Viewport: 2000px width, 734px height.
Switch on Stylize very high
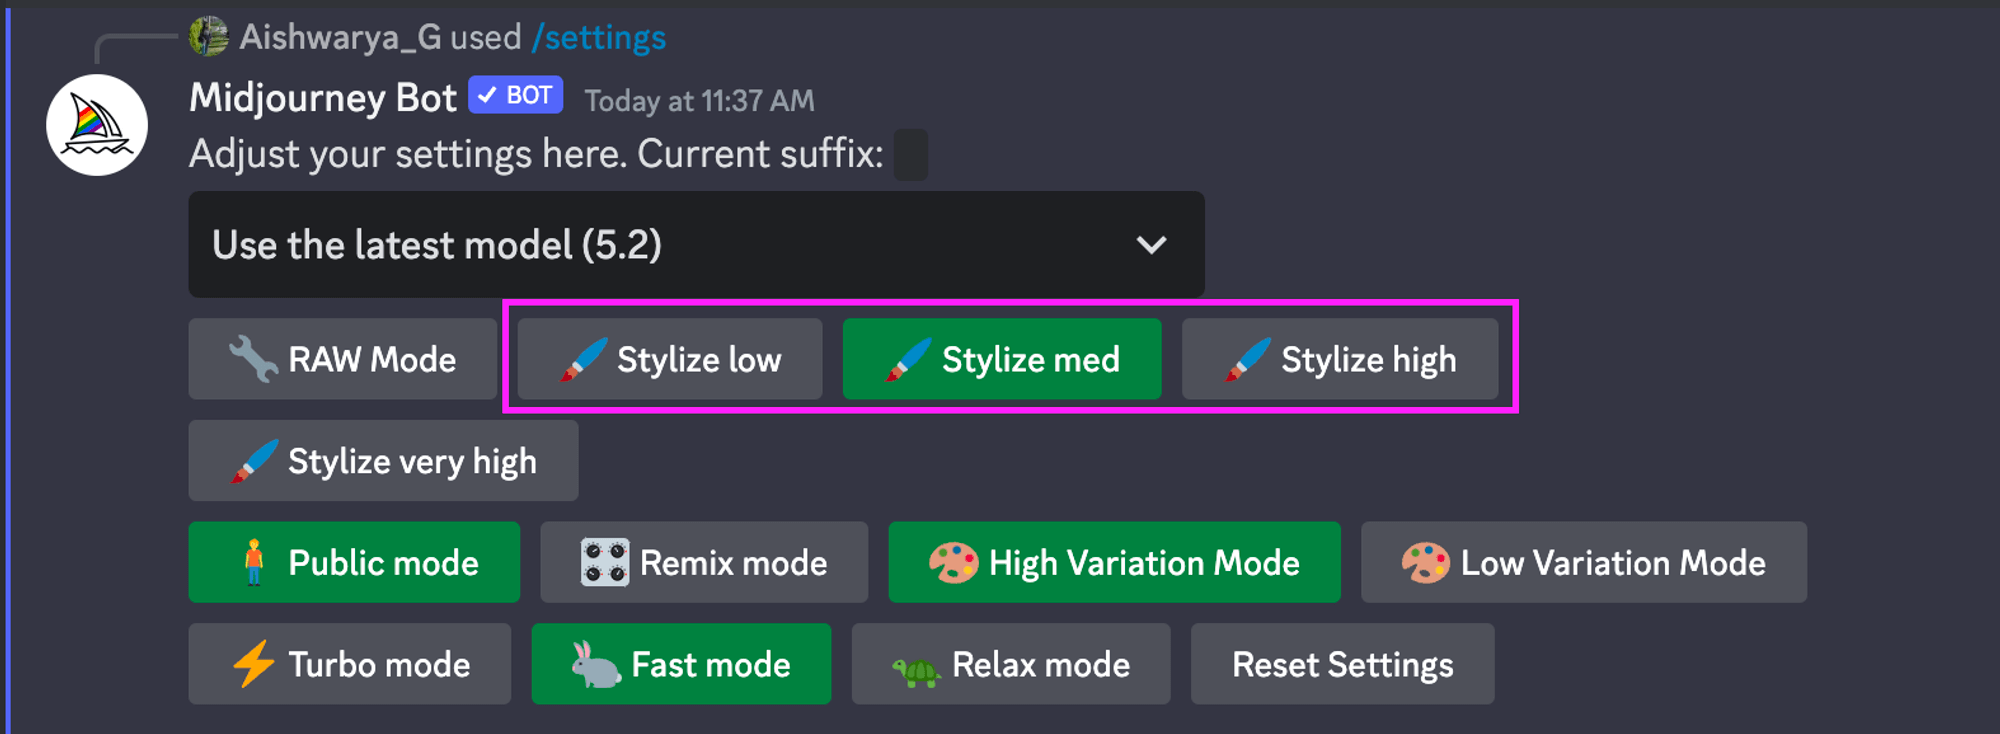click(383, 461)
